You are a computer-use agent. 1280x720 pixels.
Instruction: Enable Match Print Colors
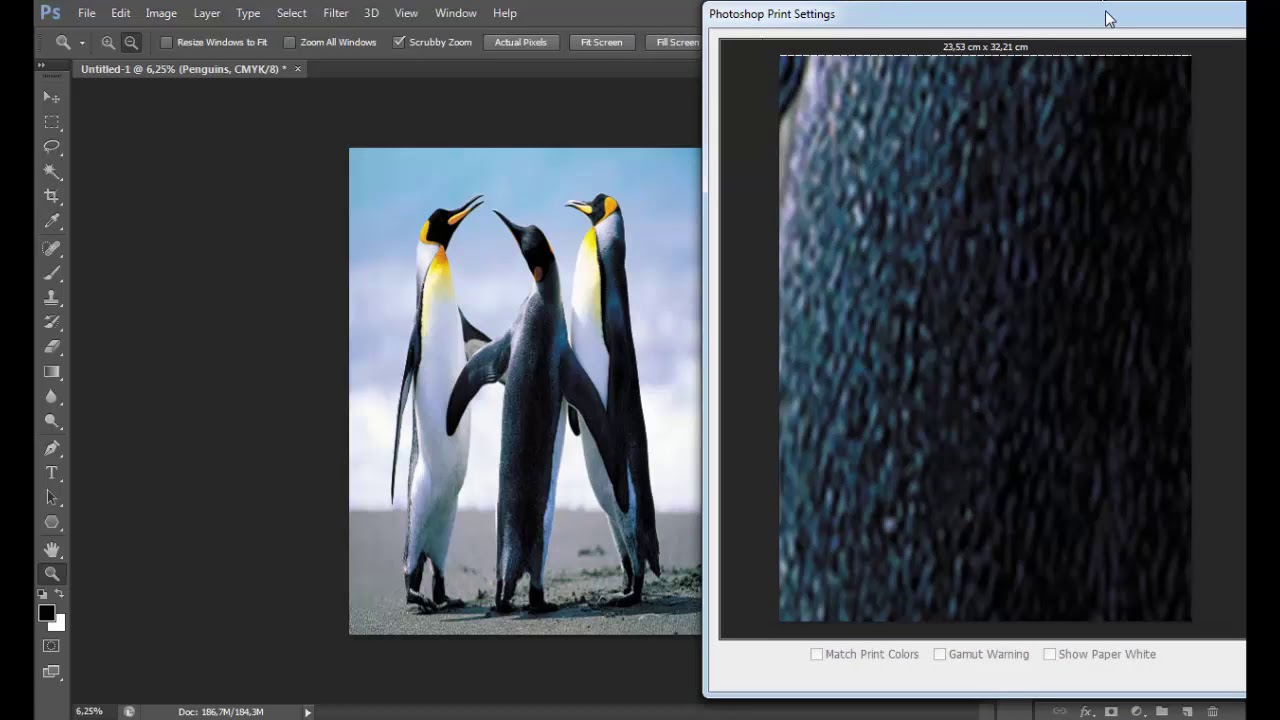(816, 654)
